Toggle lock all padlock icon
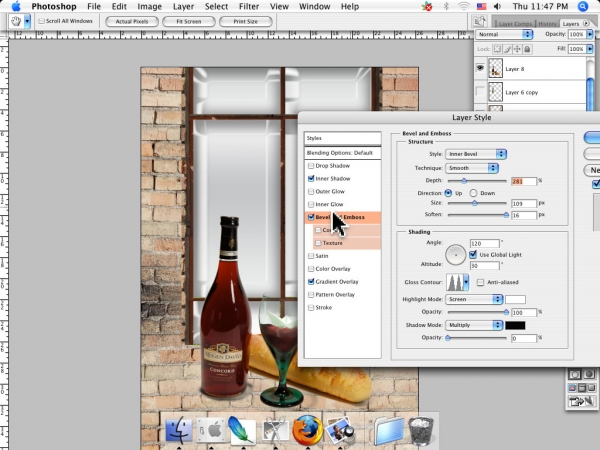Screen dimensions: 600x450 (527, 49)
